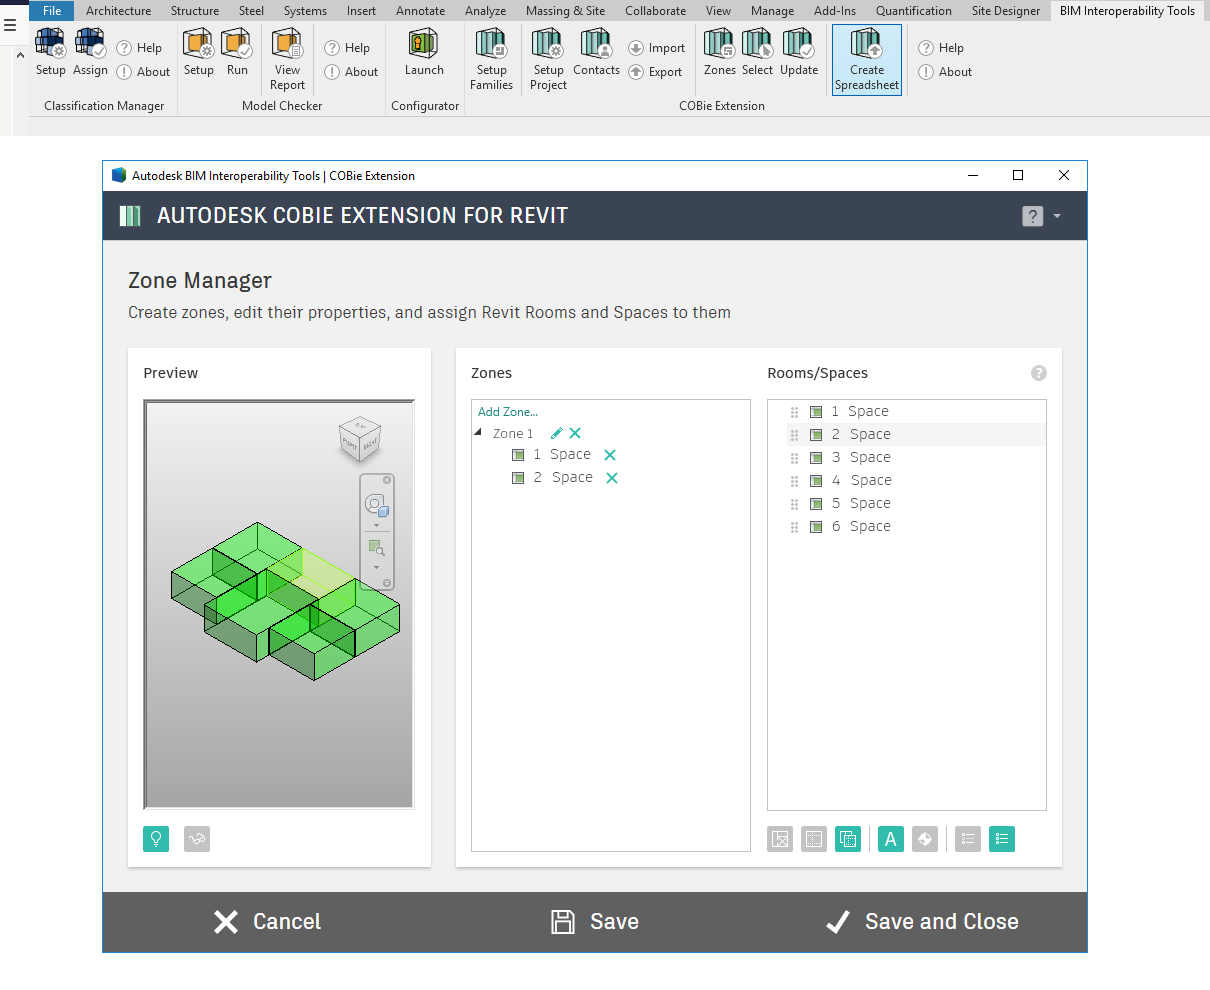This screenshot has width=1210, height=990.
Task: Open Help in COBie Extension panel
Action: point(941,48)
